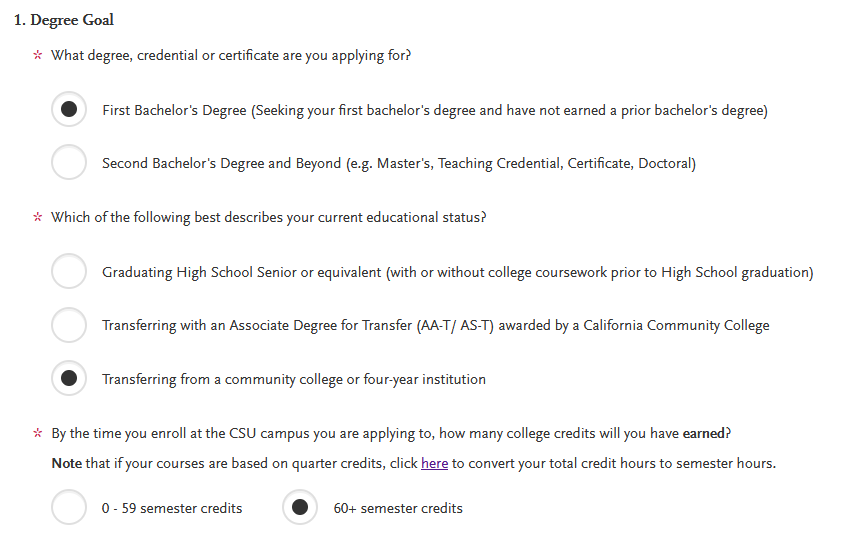Select the 60+ semester credits radio circle
The height and width of the screenshot is (539, 843).
300,508
